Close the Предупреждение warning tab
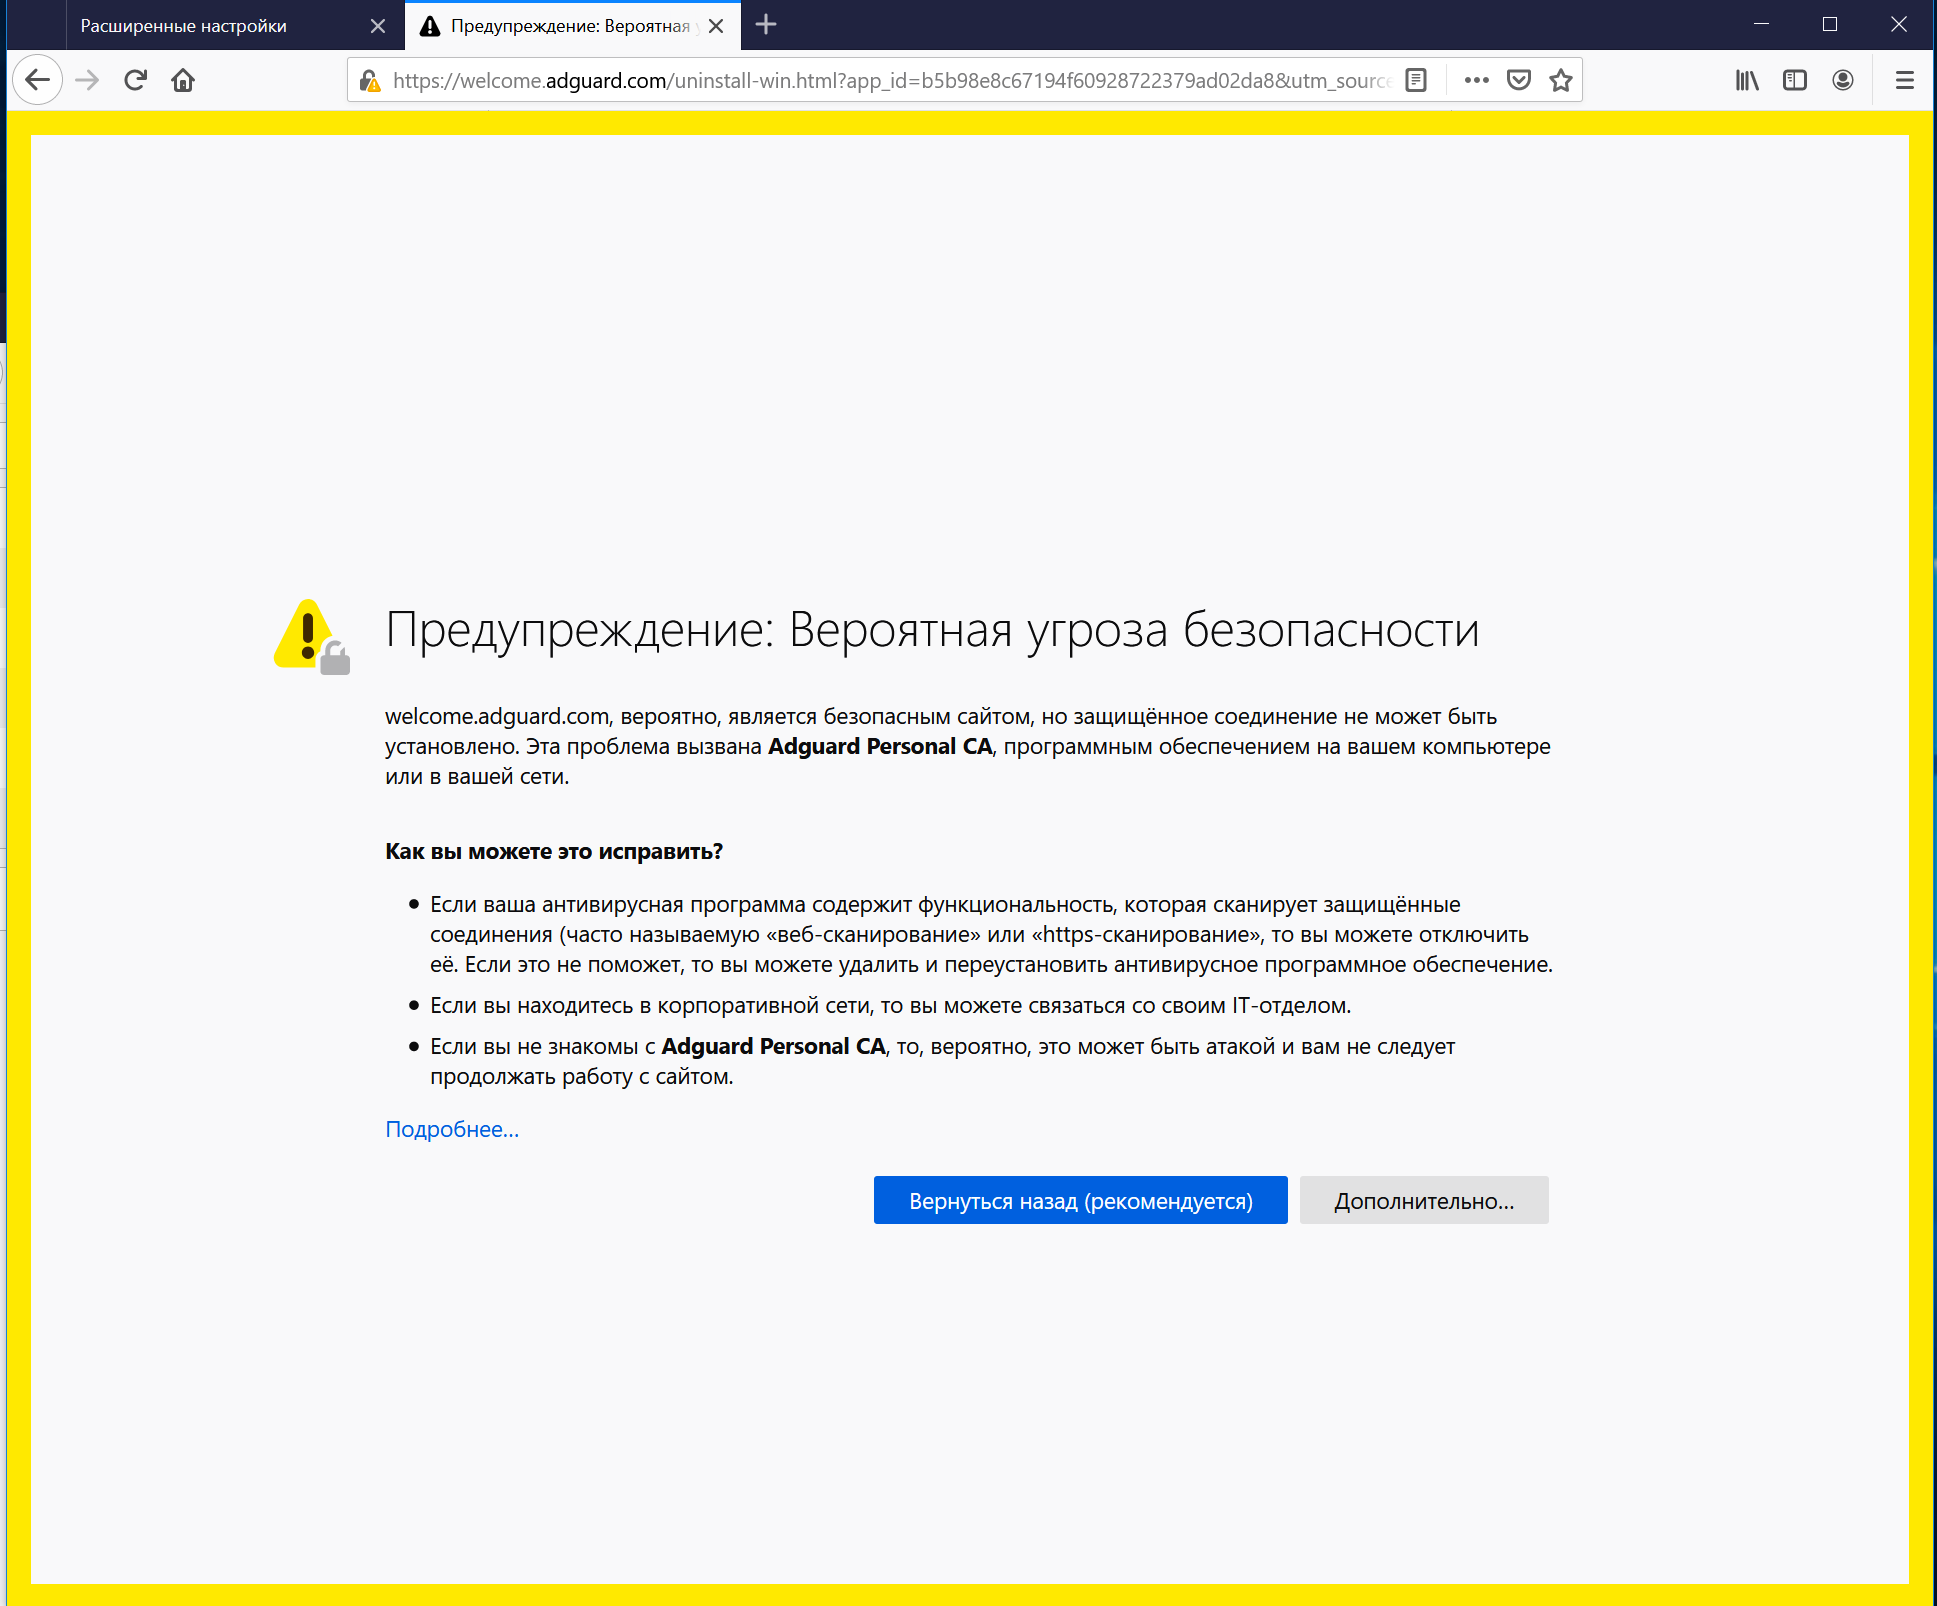Image resolution: width=1937 pixels, height=1606 pixels. [x=716, y=26]
